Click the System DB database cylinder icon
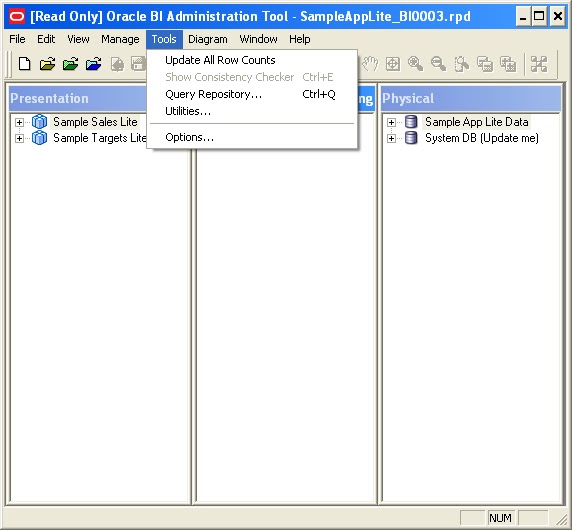The width and height of the screenshot is (572, 530). coord(411,138)
